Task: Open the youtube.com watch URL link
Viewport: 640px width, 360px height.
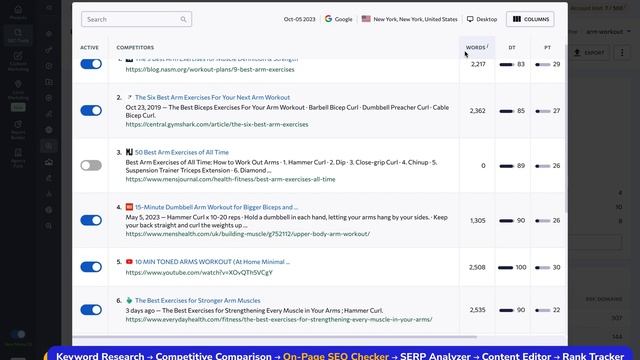Action: (x=199, y=272)
